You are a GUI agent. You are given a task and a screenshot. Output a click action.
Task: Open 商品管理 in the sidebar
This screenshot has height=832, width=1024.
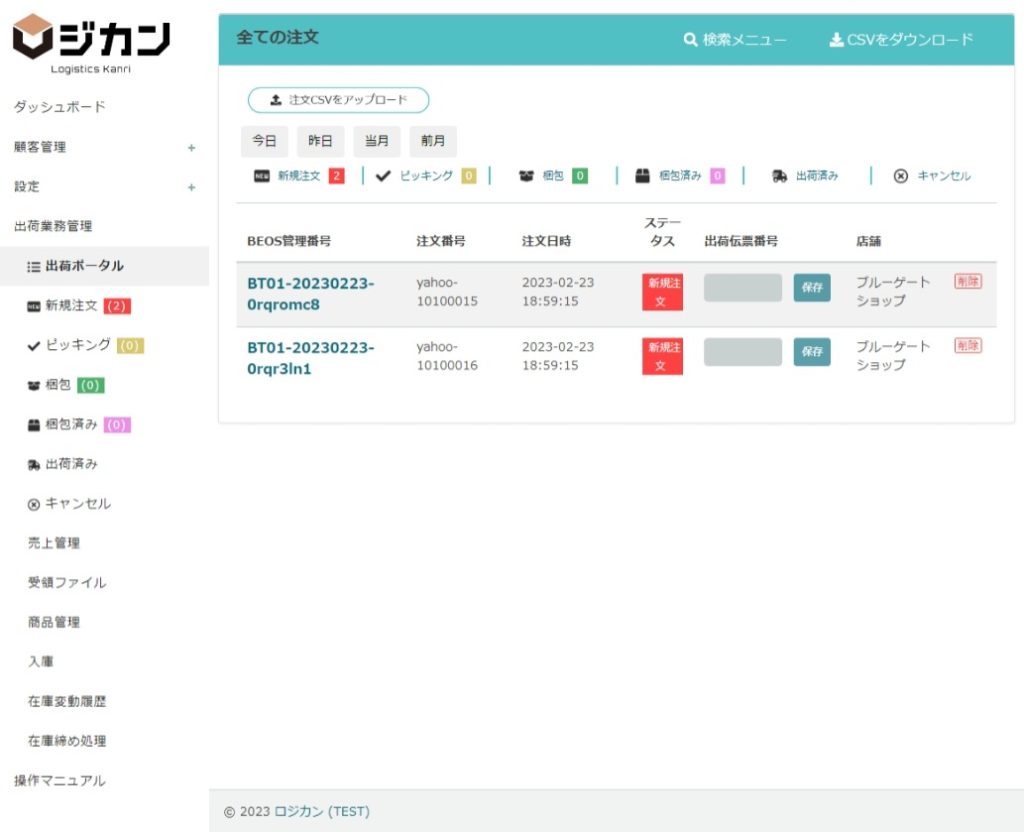point(54,622)
